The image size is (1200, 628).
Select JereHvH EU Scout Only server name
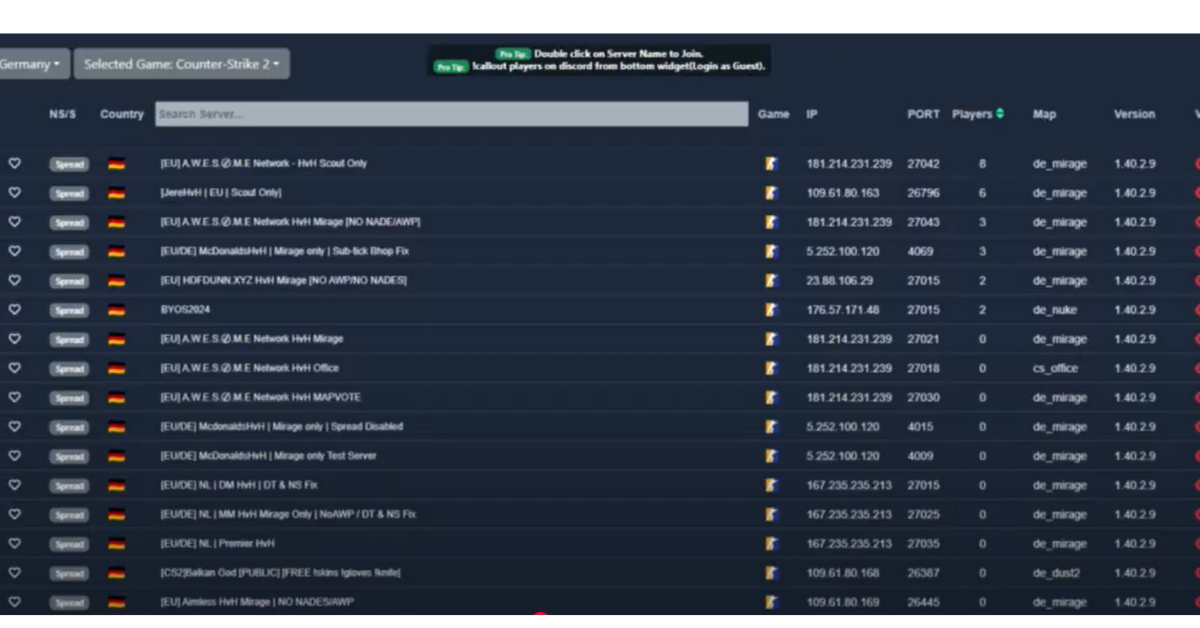pyautogui.click(x=221, y=192)
